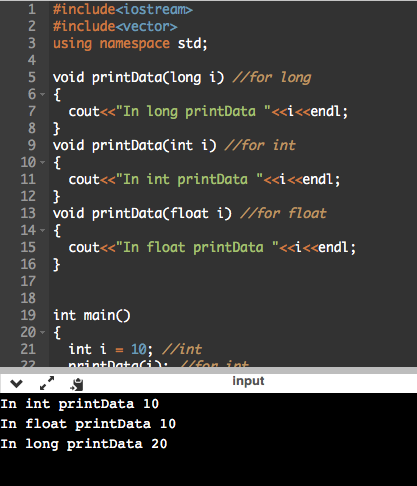Expand the console to fullscreen
Image resolution: width=417 pixels, height=486 pixels.
click(47, 383)
